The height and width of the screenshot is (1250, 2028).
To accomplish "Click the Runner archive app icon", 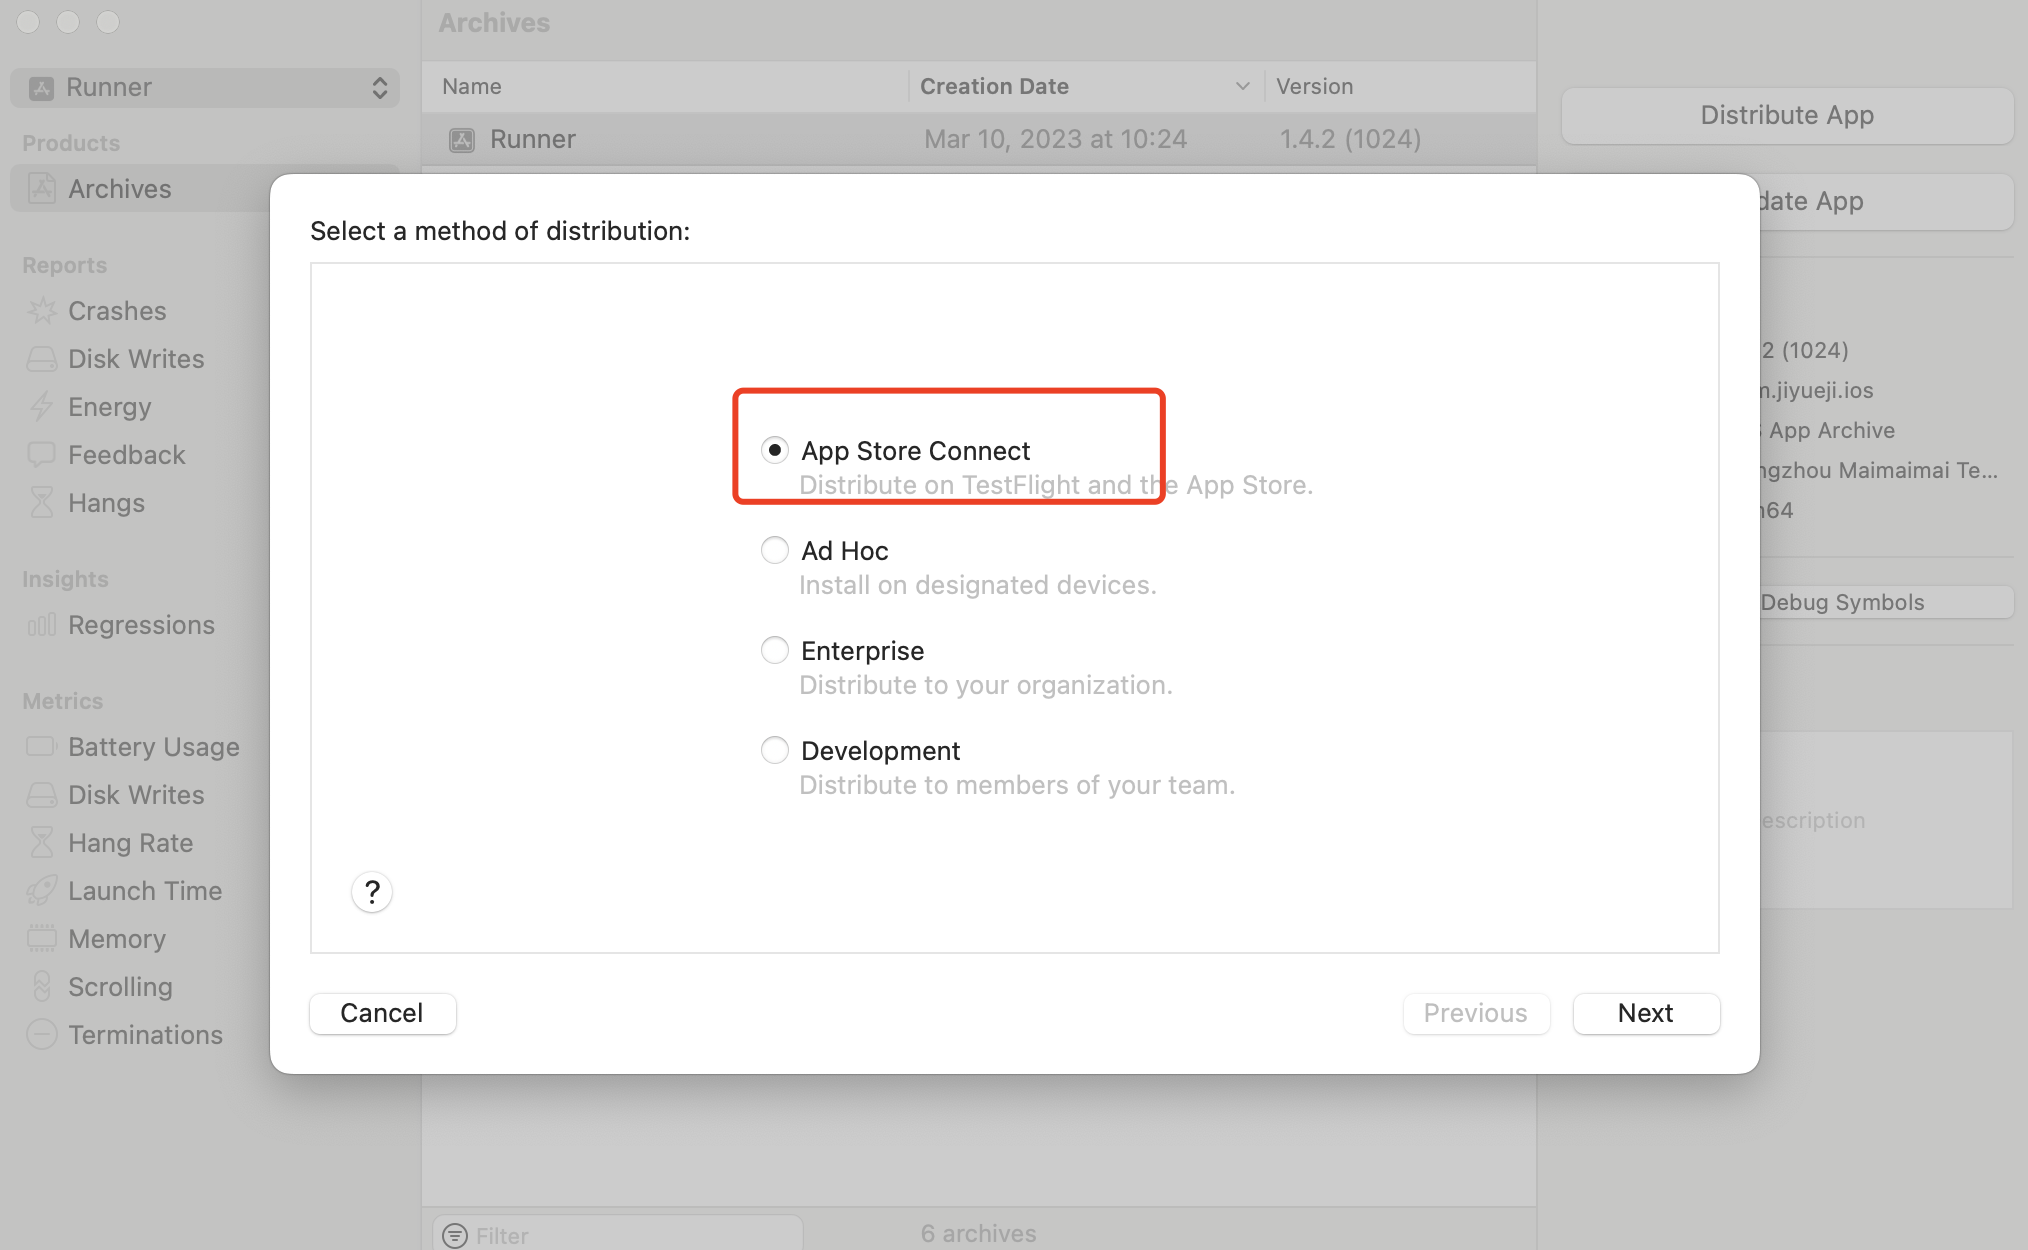I will point(462,140).
